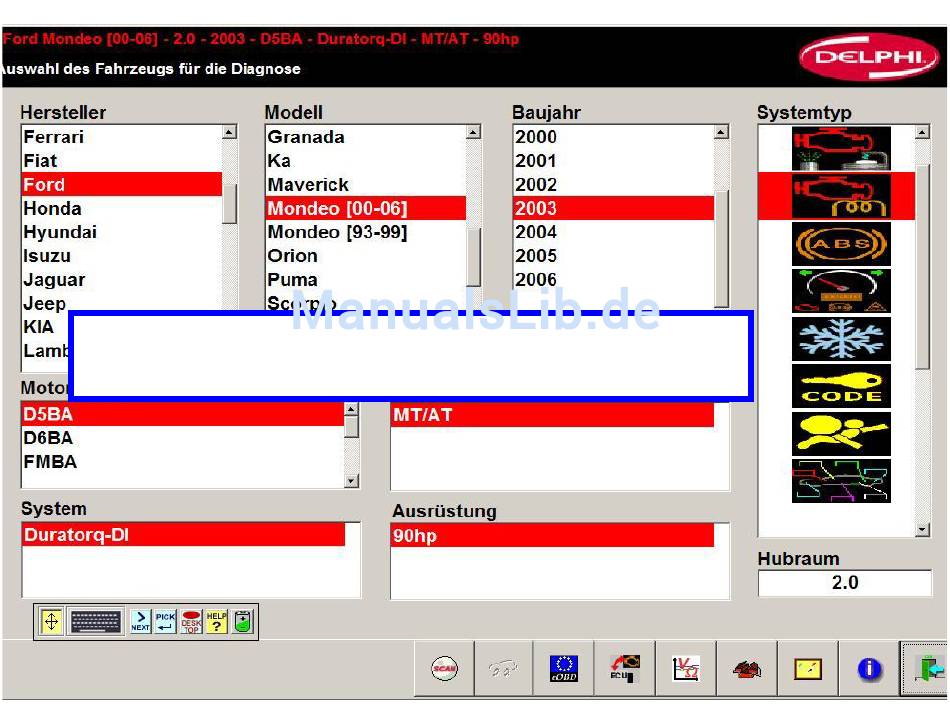Open the on-screen keyboard
This screenshot has width=950, height=725.
pos(96,621)
